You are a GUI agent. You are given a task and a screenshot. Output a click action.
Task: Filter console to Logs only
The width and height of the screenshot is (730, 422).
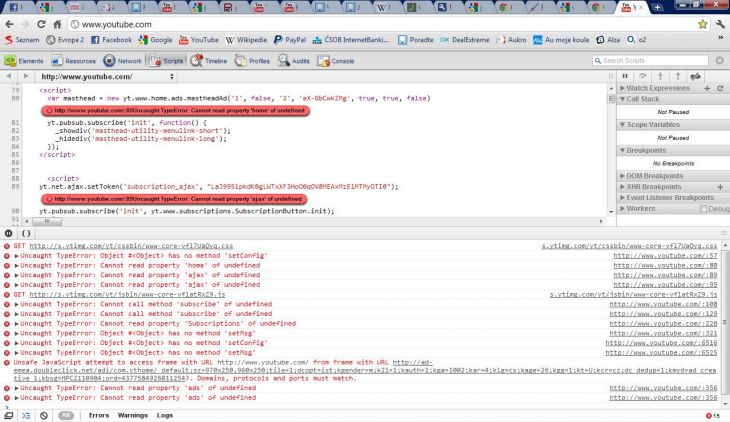pos(165,415)
